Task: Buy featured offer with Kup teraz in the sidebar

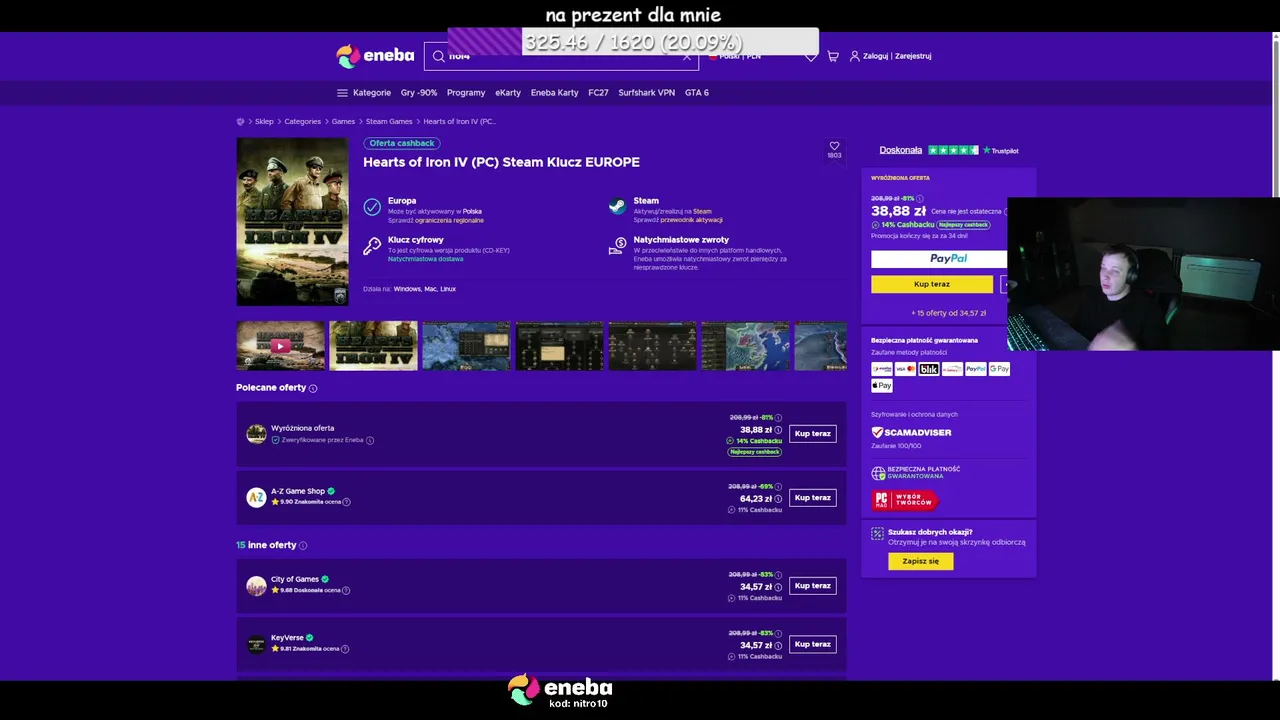Action: (932, 284)
